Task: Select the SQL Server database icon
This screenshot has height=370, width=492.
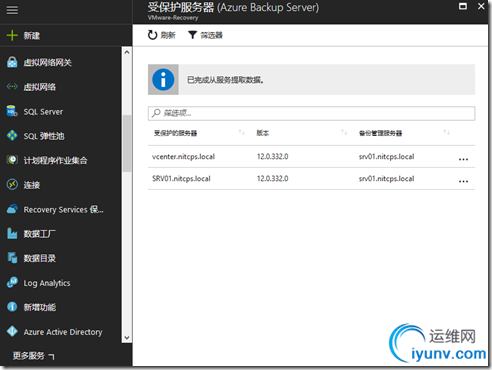Action: (12, 111)
